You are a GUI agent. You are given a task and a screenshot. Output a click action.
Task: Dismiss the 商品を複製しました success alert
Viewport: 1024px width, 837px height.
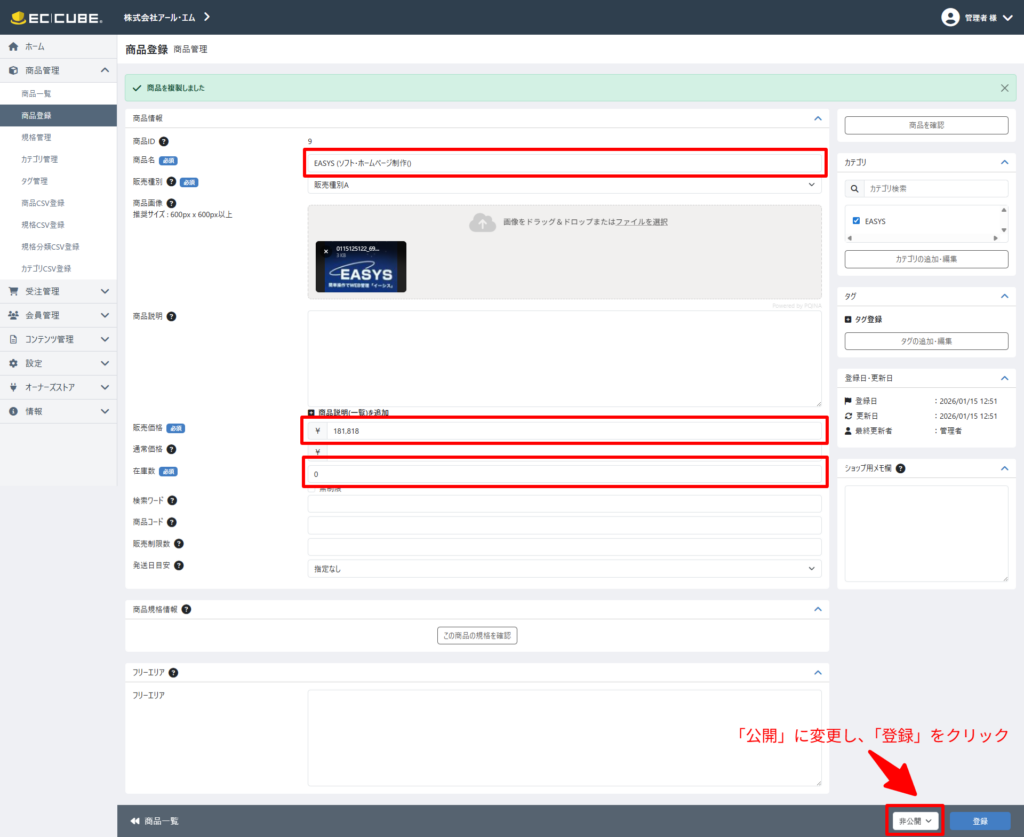1004,88
